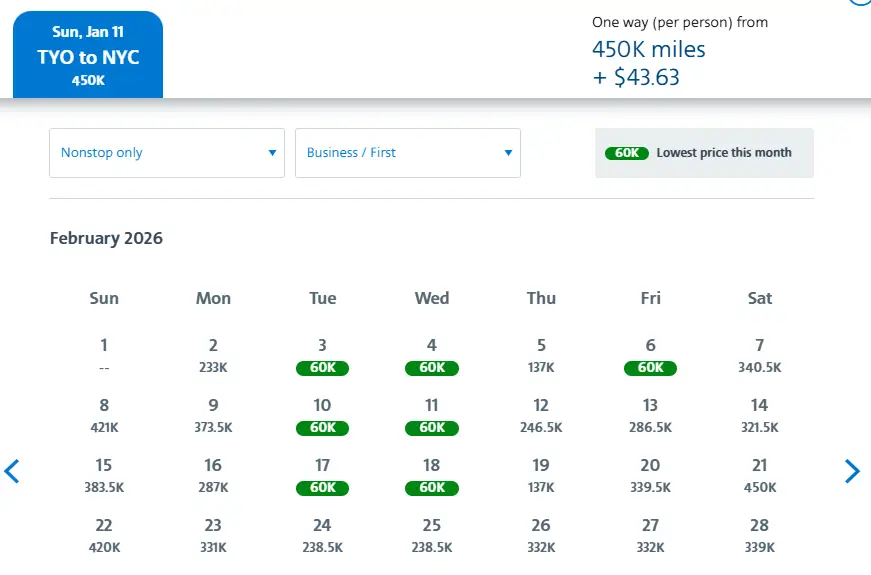The width and height of the screenshot is (871, 575).
Task: Select February 3 with 60K fare
Action: [322, 356]
